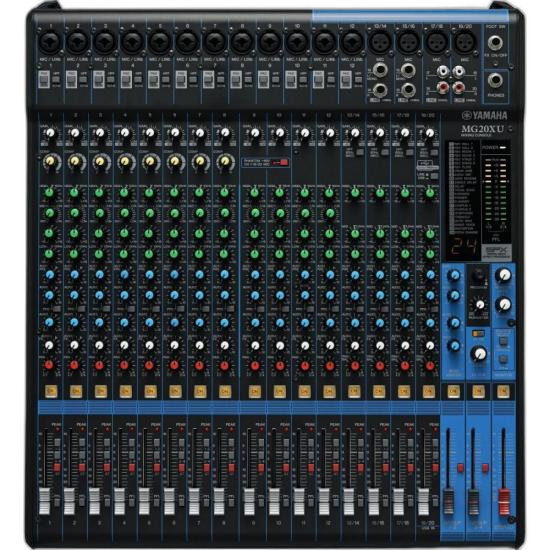The image size is (550, 550).
Task: Toggle the channel 1 red ST assign button
Action: coord(57,468)
